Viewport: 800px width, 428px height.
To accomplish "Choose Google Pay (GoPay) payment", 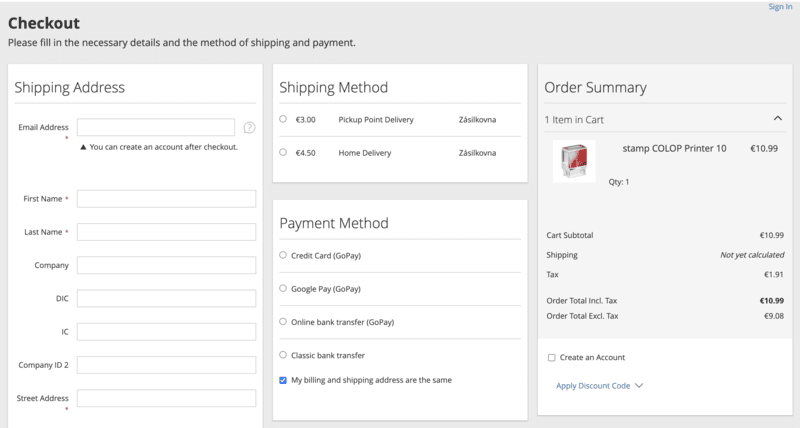I will point(284,288).
